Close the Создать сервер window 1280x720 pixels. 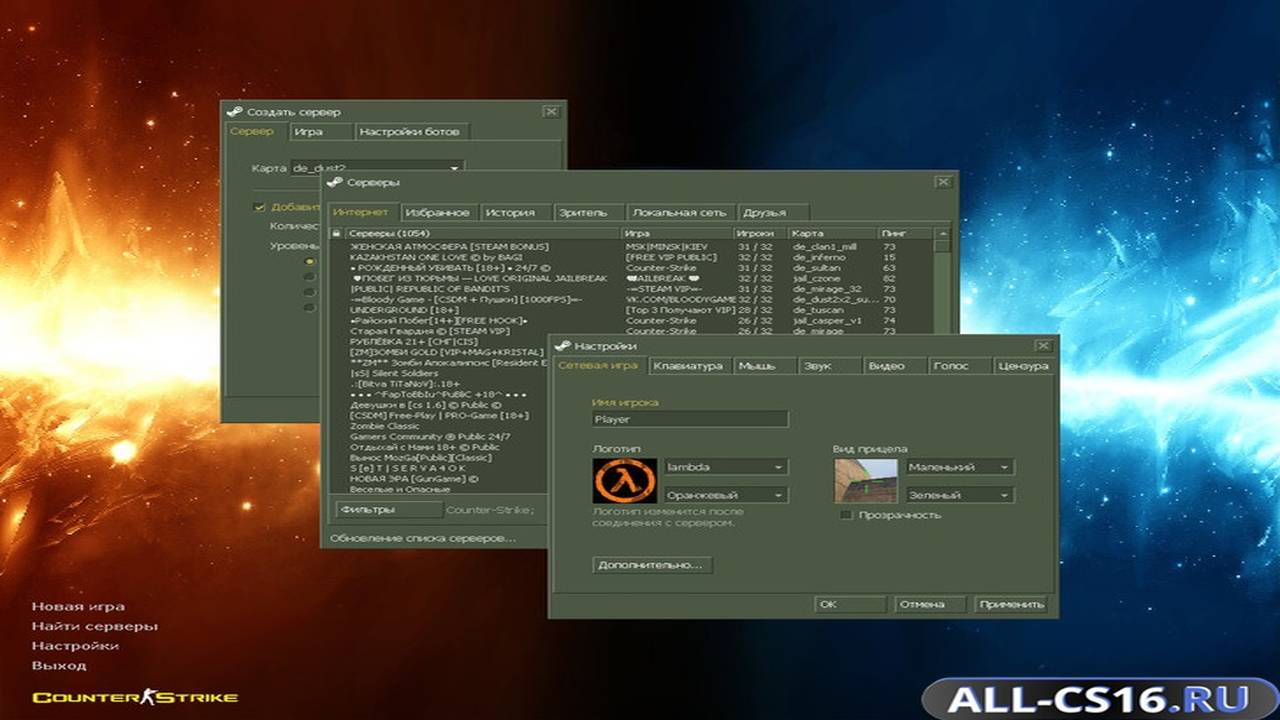tap(551, 111)
